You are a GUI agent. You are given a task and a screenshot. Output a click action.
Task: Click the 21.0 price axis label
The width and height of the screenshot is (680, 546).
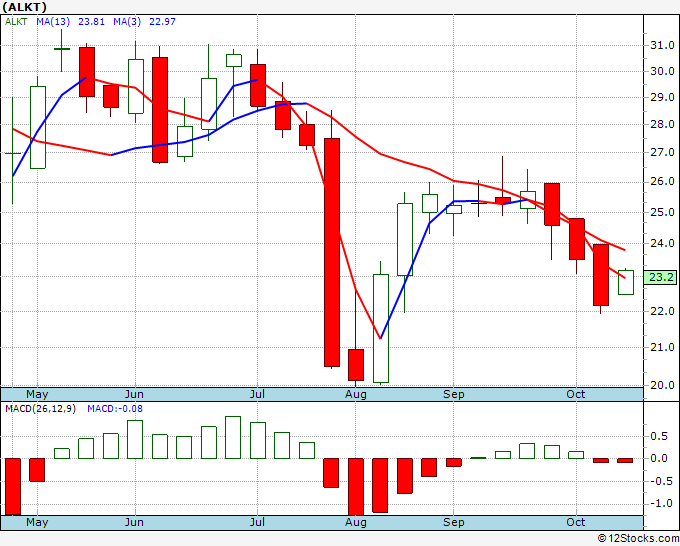click(662, 347)
